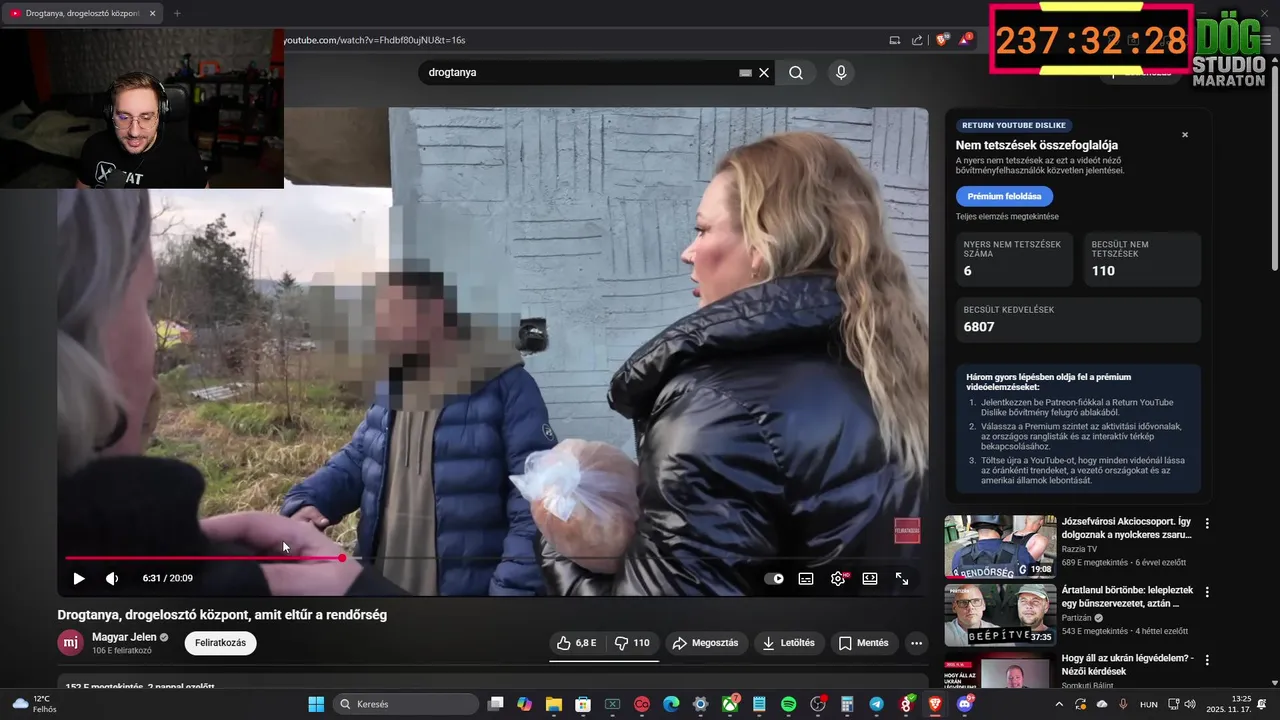Open a new browser tab

[177, 13]
